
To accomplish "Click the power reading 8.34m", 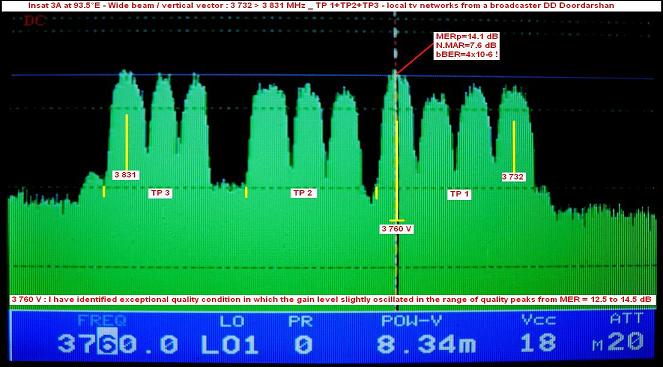I will (x=426, y=344).
